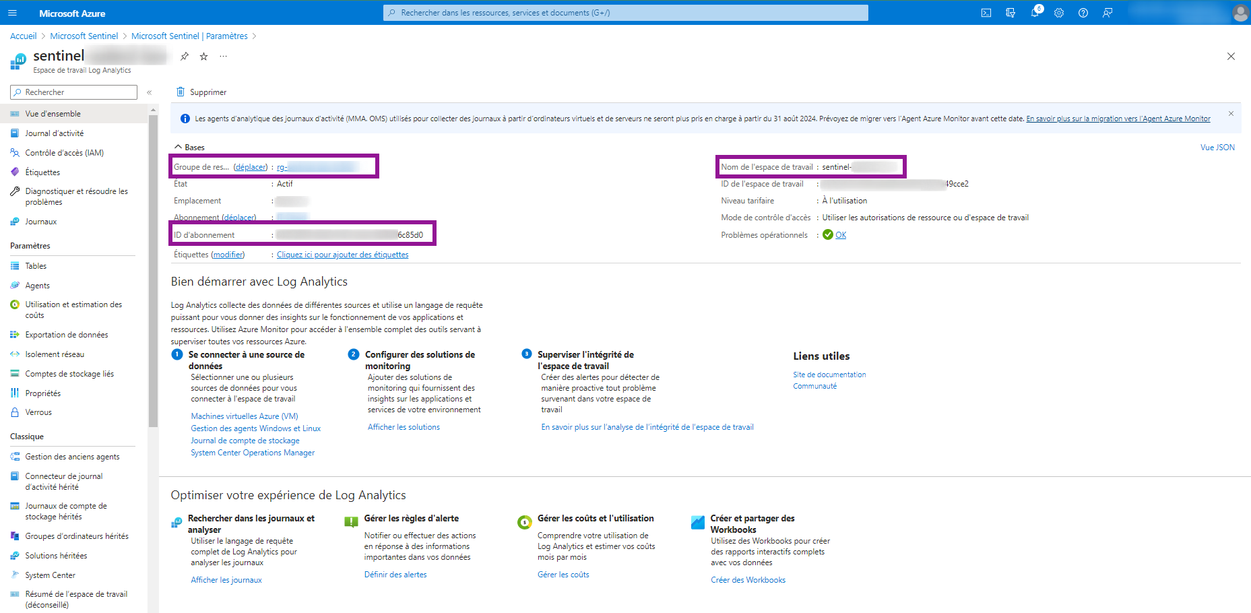Open the OK operational problems link
Viewport: 1251px width, 613px height.
pyautogui.click(x=841, y=235)
